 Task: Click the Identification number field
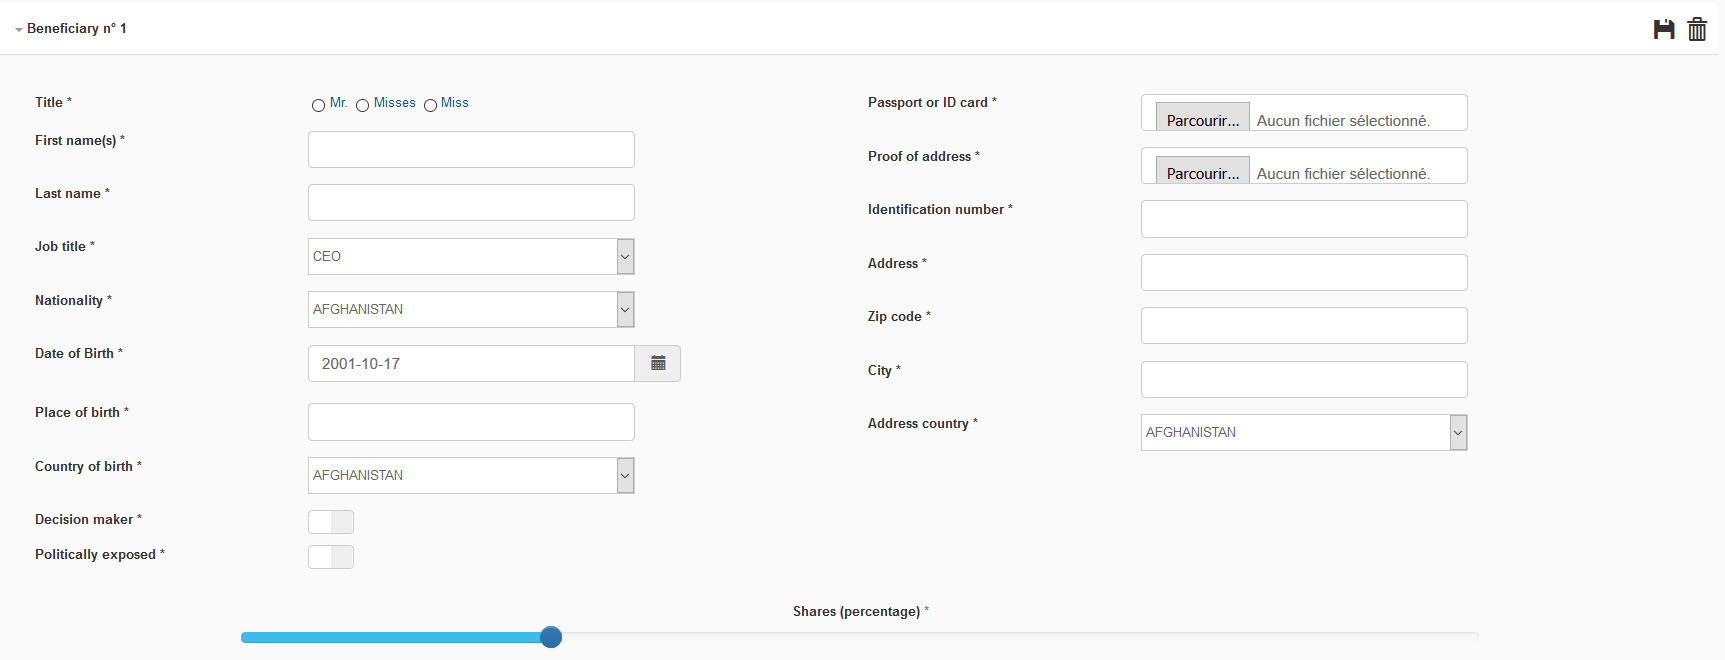click(1304, 219)
